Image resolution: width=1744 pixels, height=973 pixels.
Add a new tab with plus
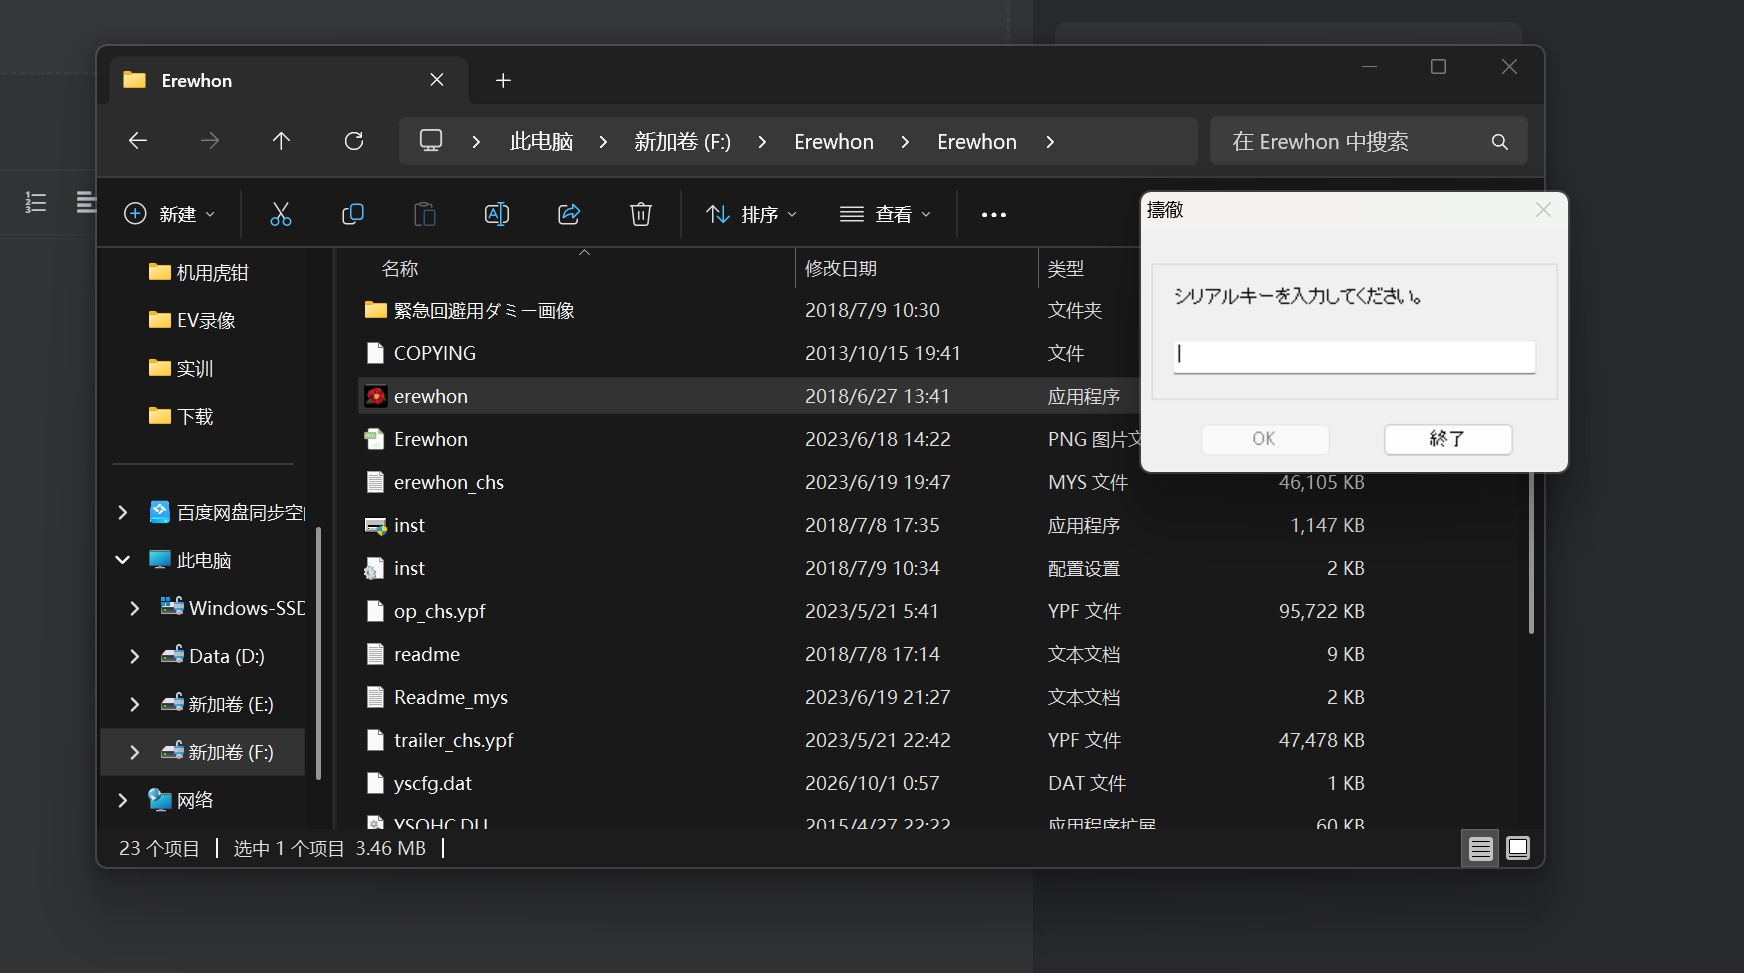[x=503, y=80]
